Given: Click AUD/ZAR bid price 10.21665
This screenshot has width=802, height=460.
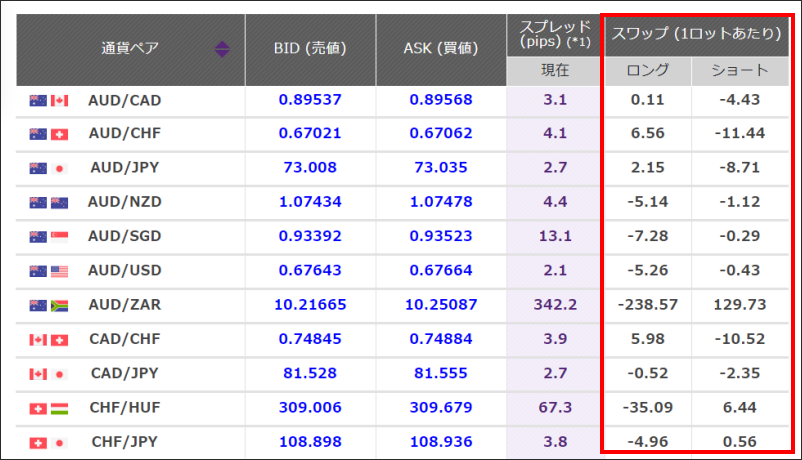Looking at the screenshot, I should (309, 305).
